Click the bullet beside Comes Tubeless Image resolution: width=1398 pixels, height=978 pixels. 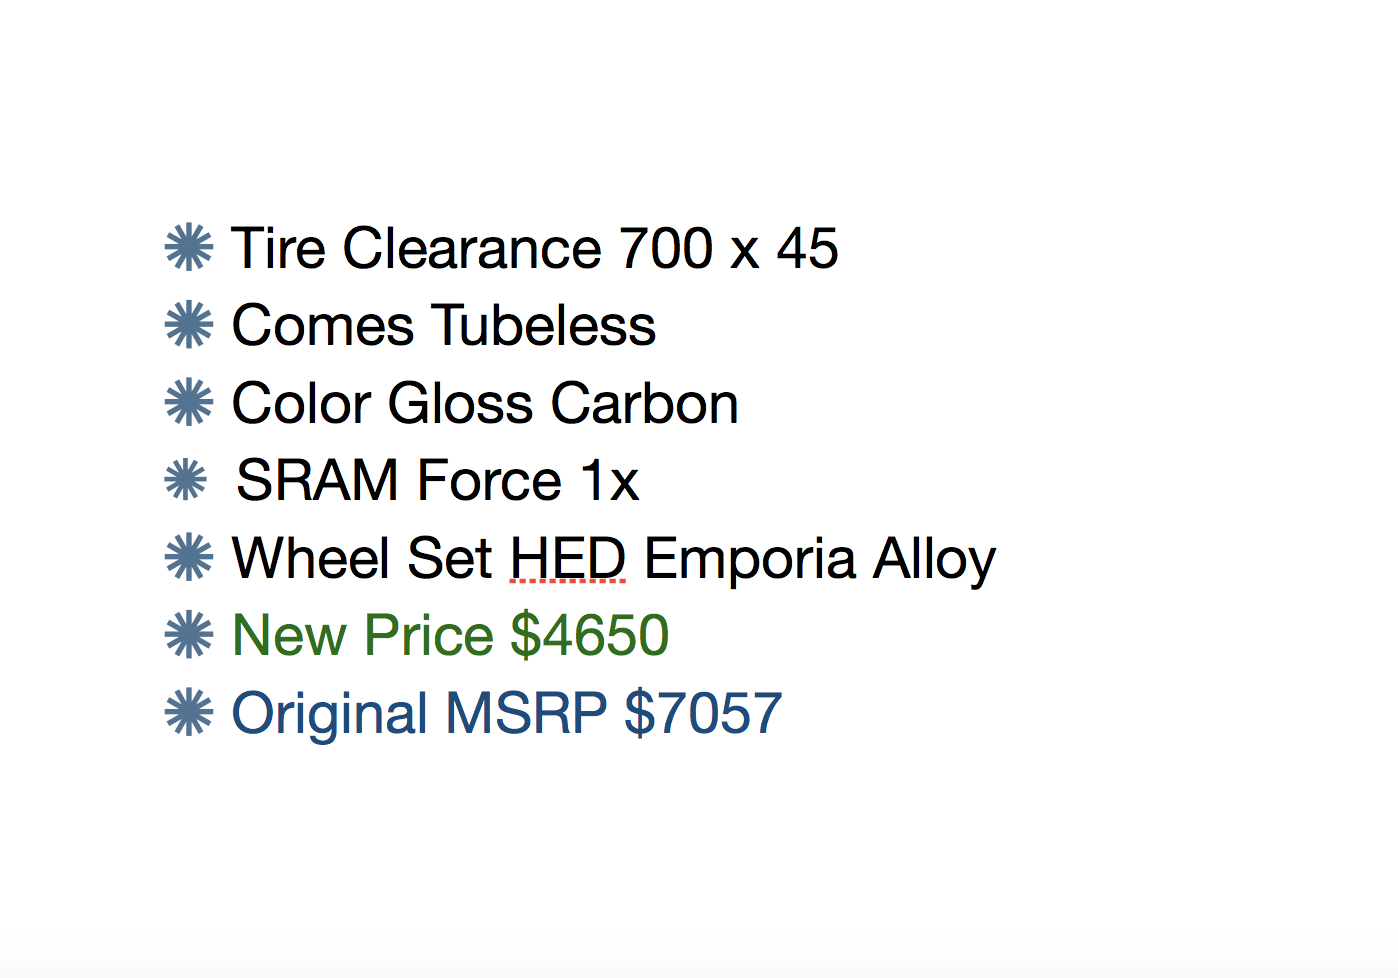pos(189,325)
